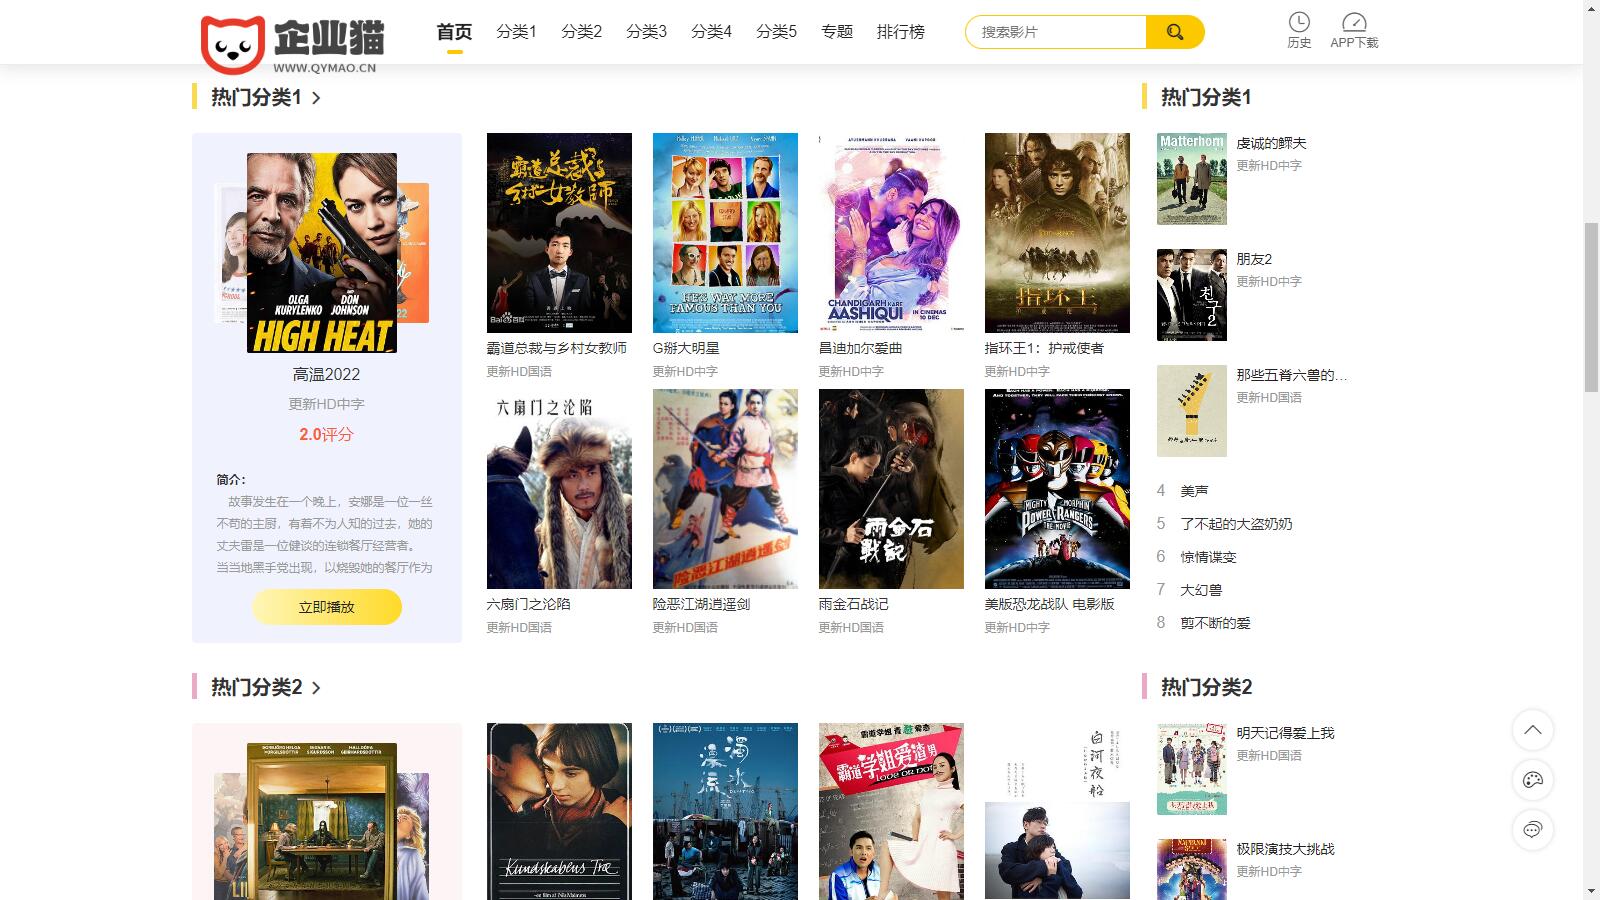
Task: Click the G掰大明星 title link
Action: coord(686,348)
